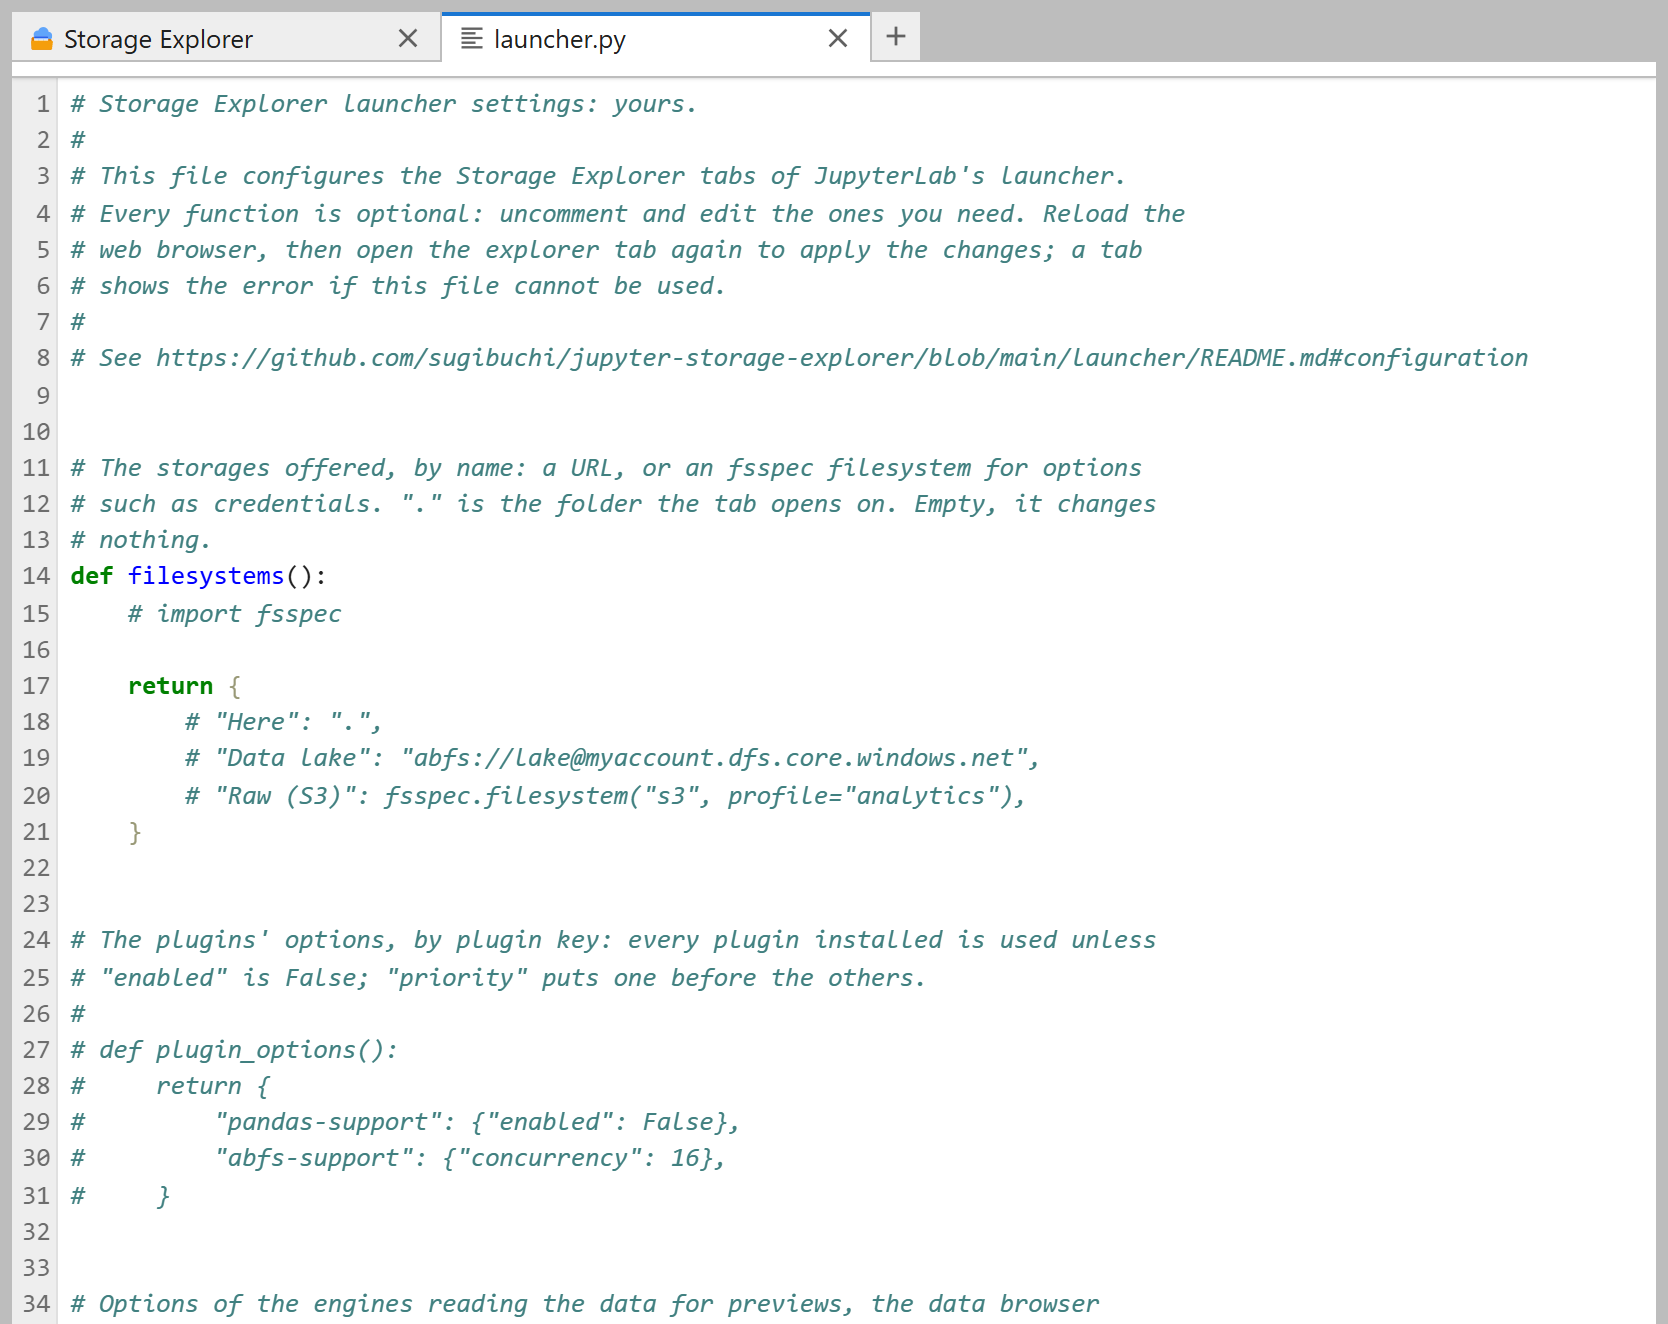Viewport: 1668px width, 1324px height.
Task: Click the closing brace on line 21
Action: click(135, 832)
